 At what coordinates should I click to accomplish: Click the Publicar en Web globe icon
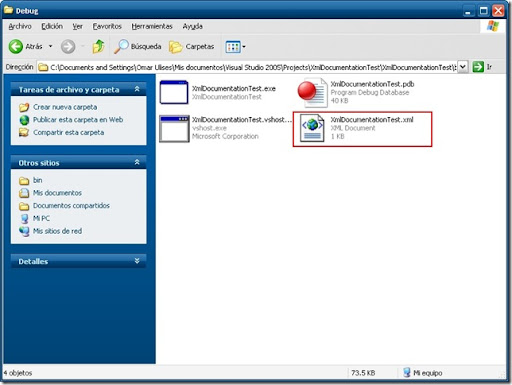24,120
